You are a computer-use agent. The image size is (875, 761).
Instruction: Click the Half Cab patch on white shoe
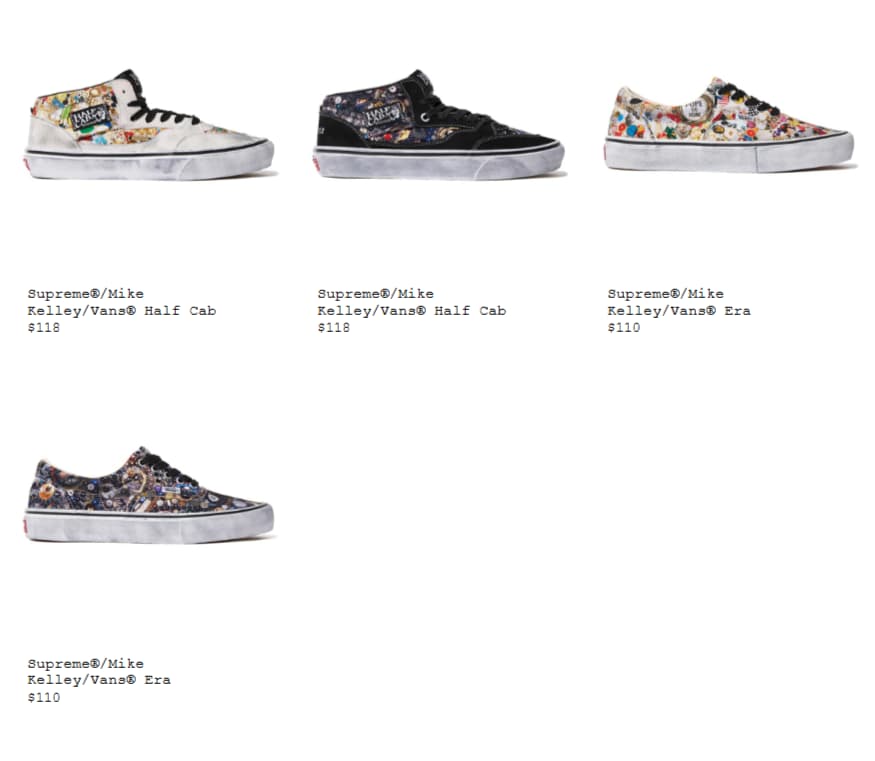click(x=89, y=117)
